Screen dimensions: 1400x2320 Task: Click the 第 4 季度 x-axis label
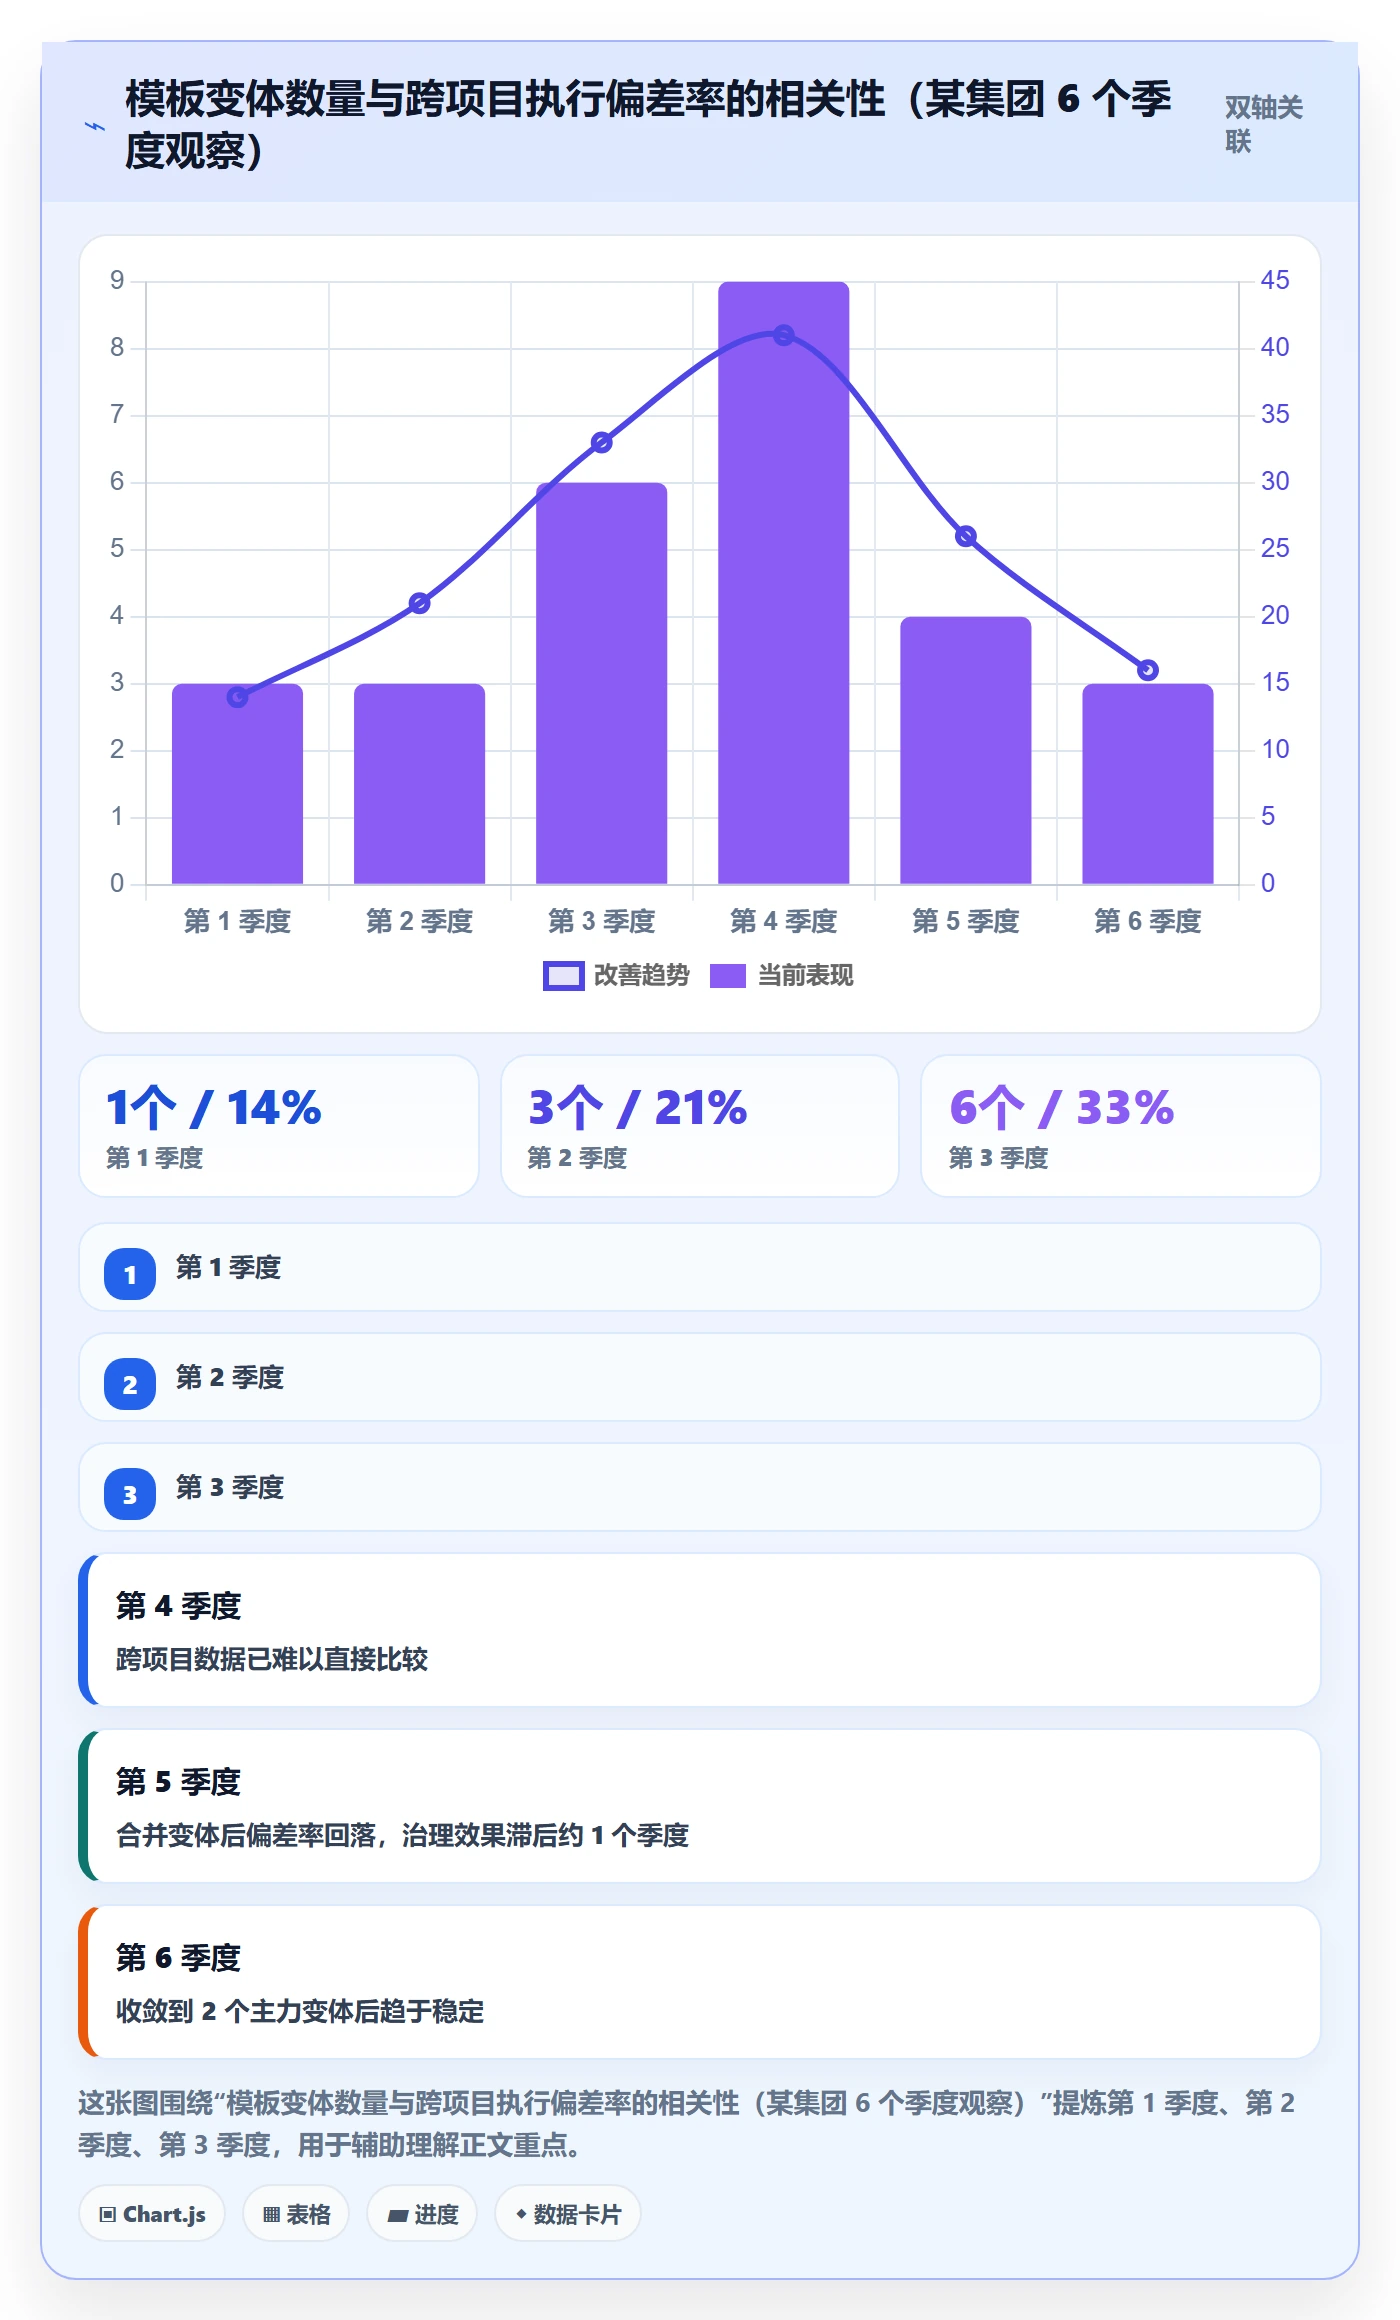784,921
